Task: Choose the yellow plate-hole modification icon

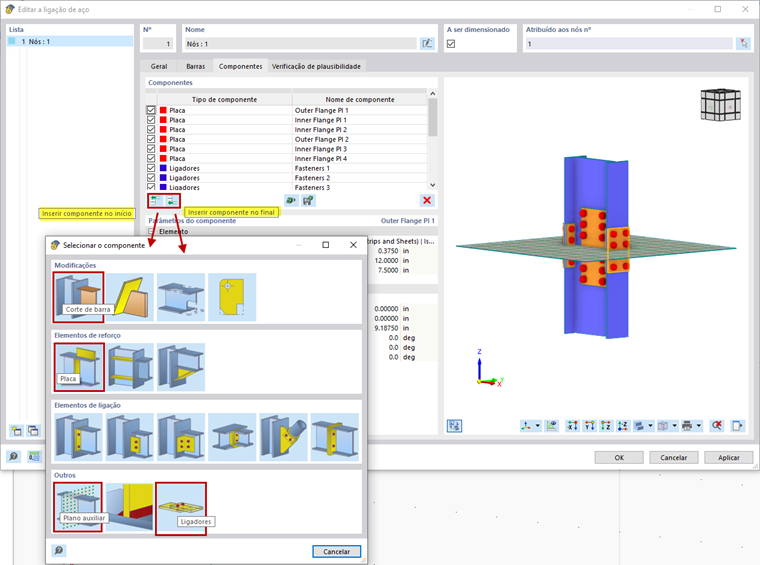Action: coord(232,297)
